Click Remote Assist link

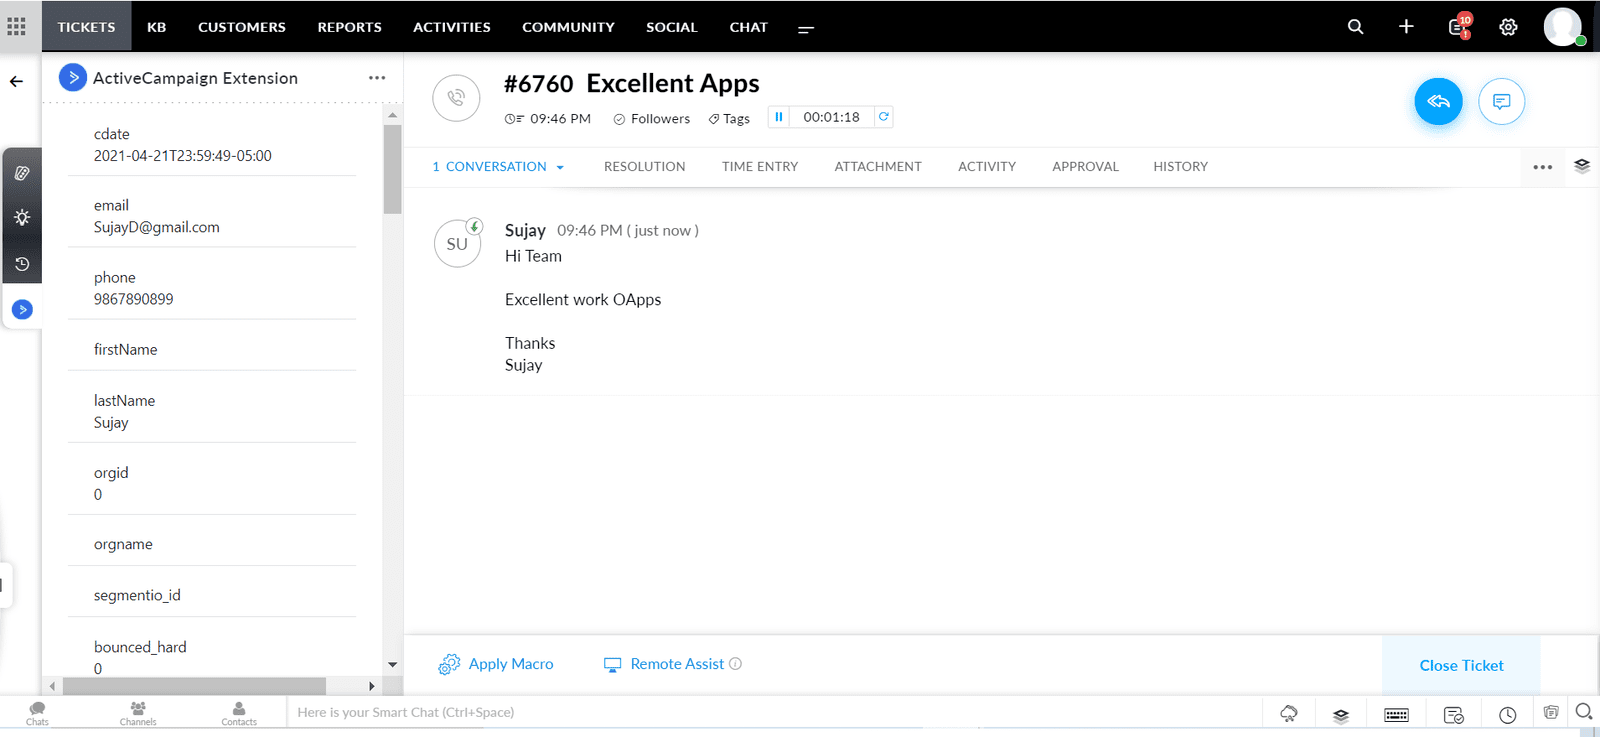coord(665,664)
